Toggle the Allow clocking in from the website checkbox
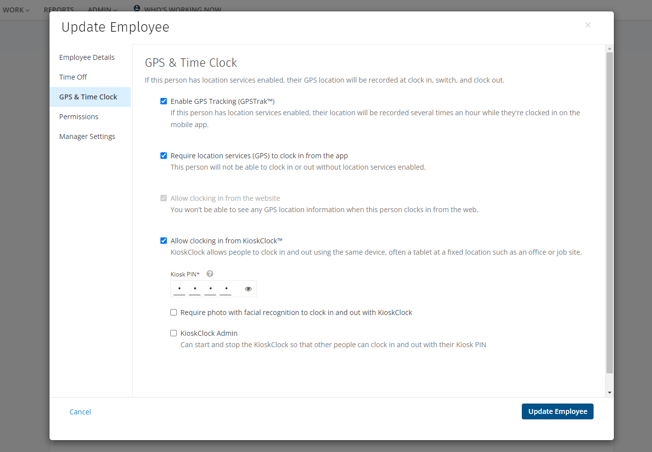This screenshot has width=652, height=452. click(163, 198)
